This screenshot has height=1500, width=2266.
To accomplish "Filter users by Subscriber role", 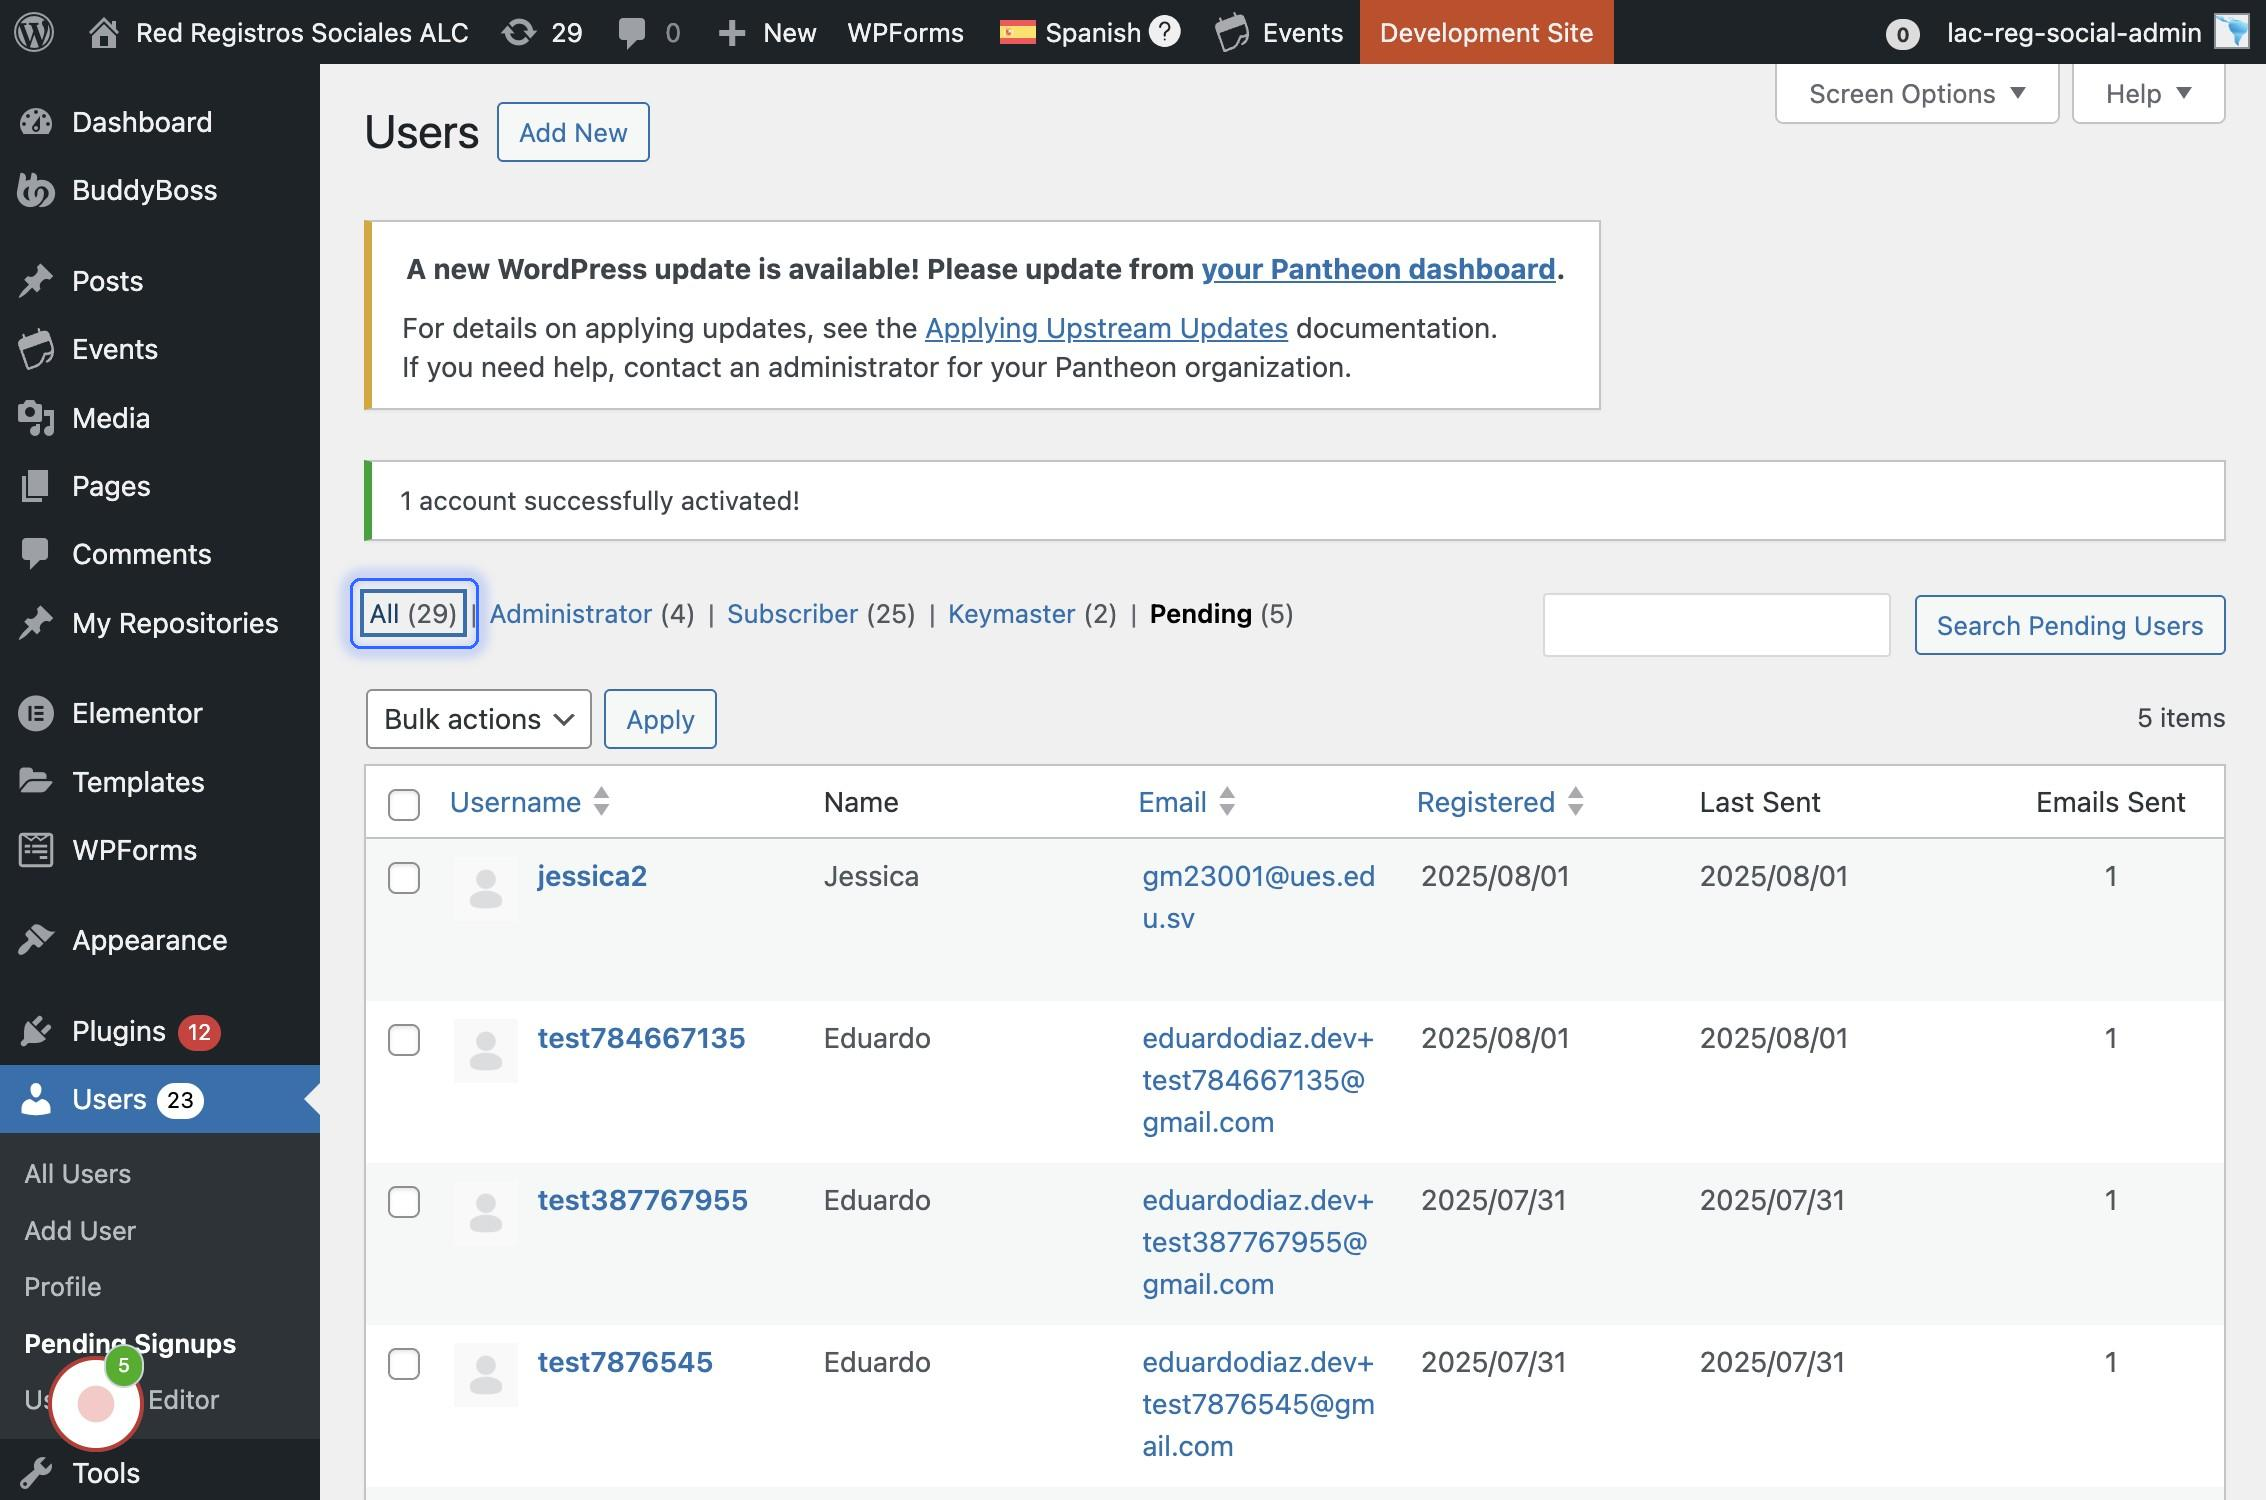I will (792, 614).
